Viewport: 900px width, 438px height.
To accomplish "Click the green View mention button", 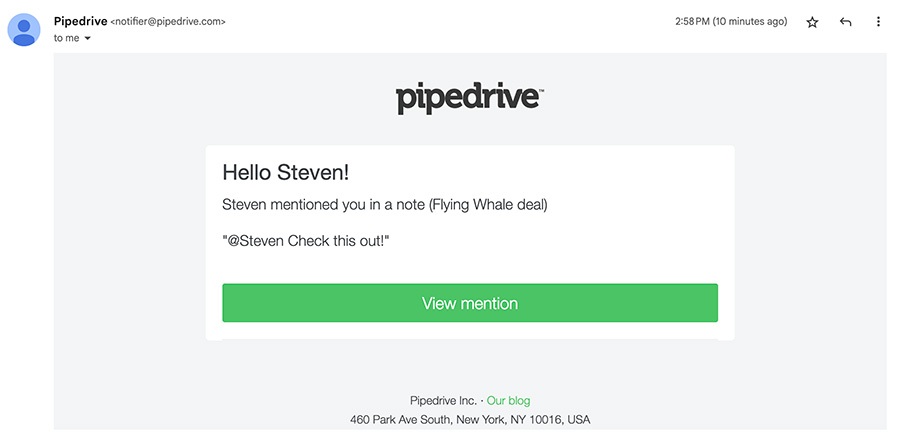I will pos(470,303).
